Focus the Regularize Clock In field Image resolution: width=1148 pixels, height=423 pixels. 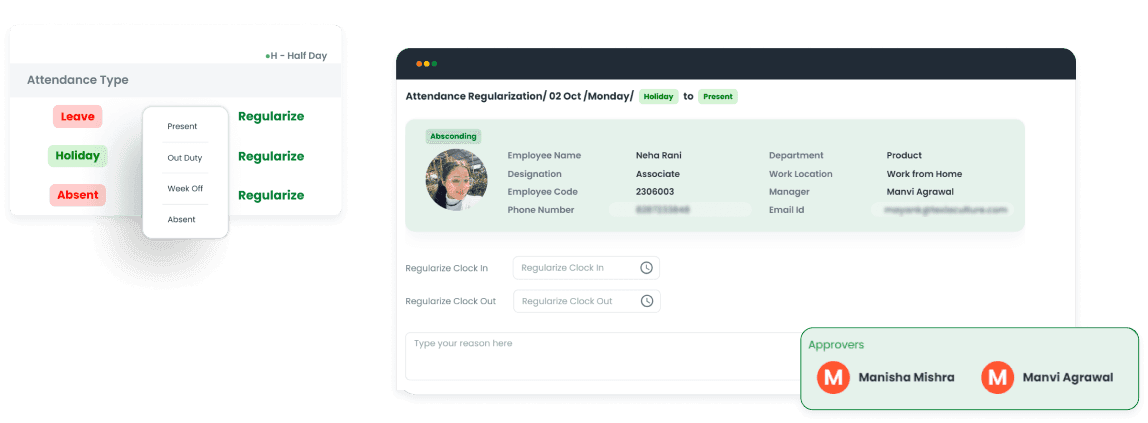click(x=586, y=268)
